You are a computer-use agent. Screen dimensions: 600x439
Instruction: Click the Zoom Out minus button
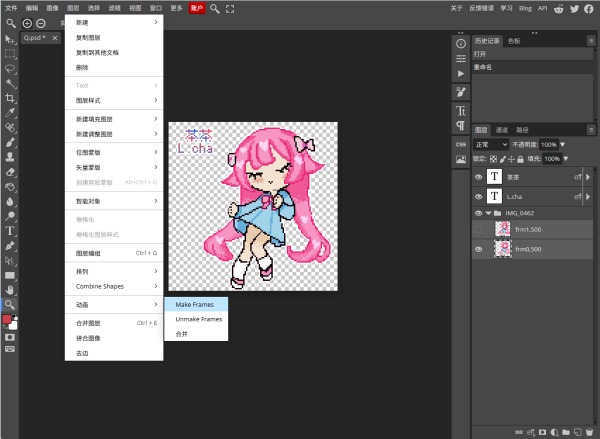pyautogui.click(x=41, y=23)
